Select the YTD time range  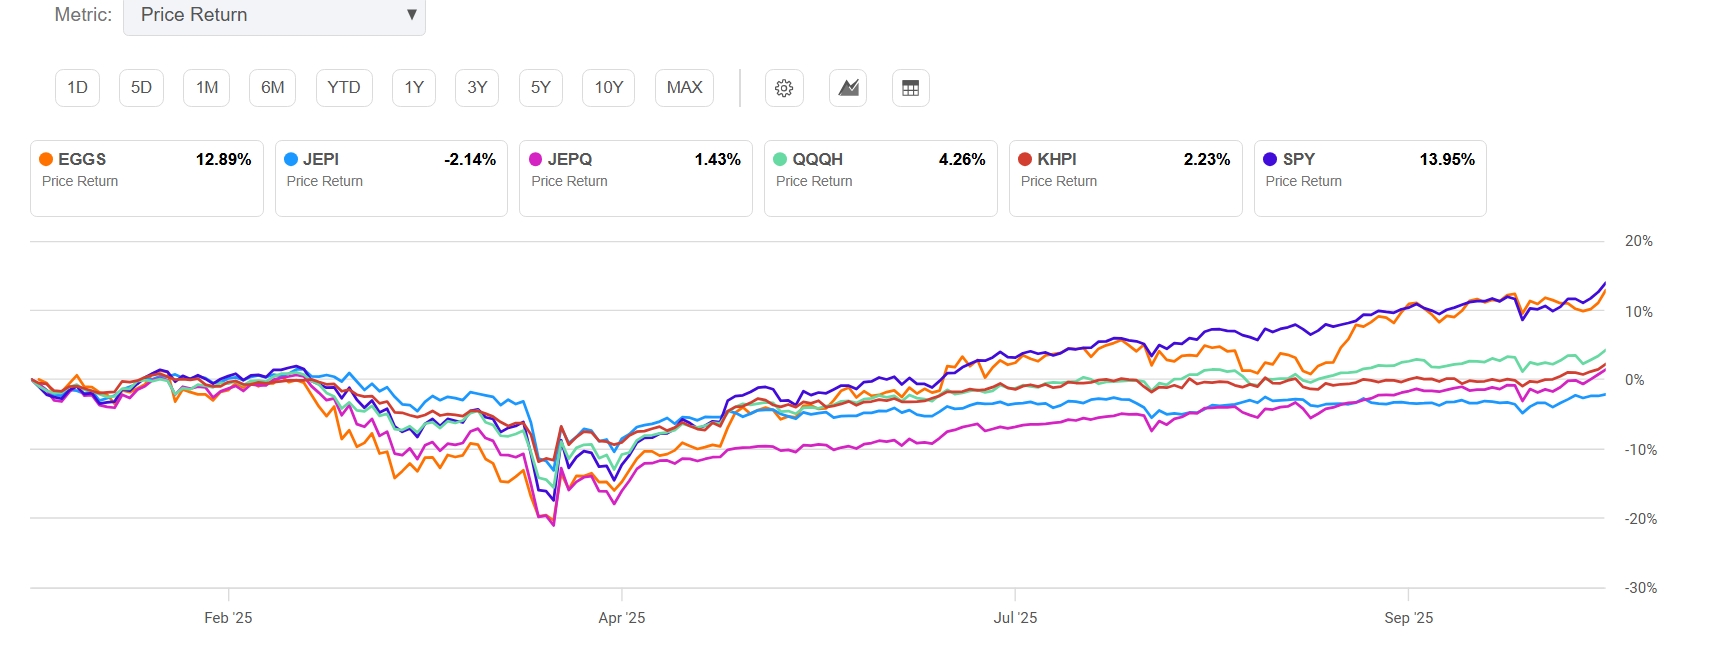coord(344,88)
